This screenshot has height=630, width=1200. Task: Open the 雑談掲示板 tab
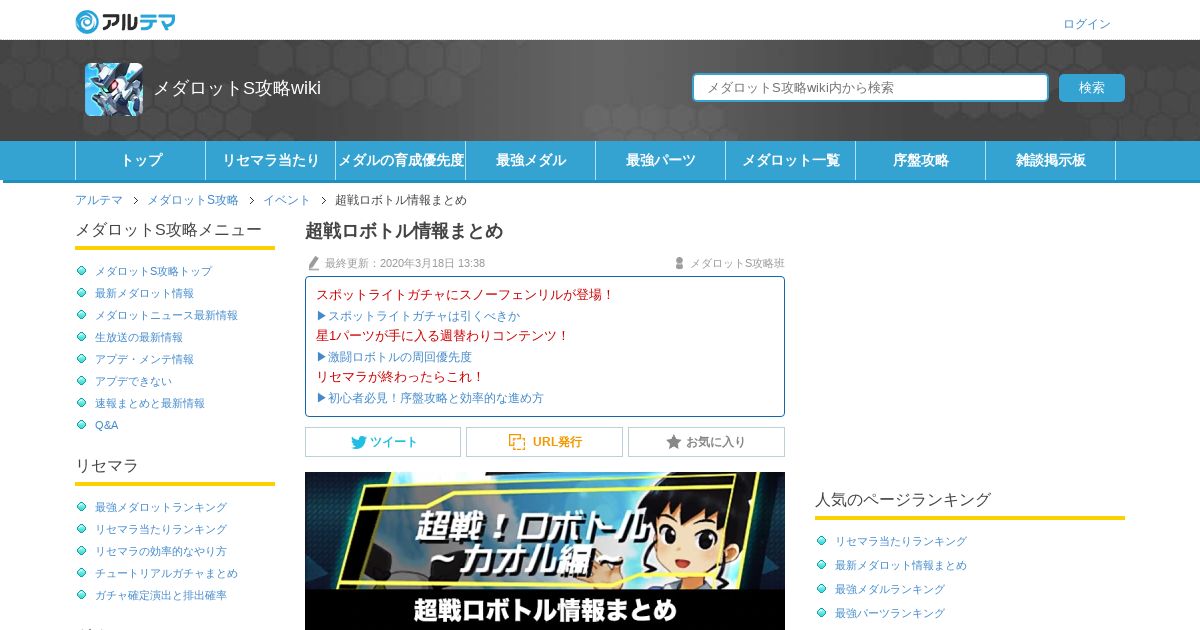pyautogui.click(x=1051, y=160)
